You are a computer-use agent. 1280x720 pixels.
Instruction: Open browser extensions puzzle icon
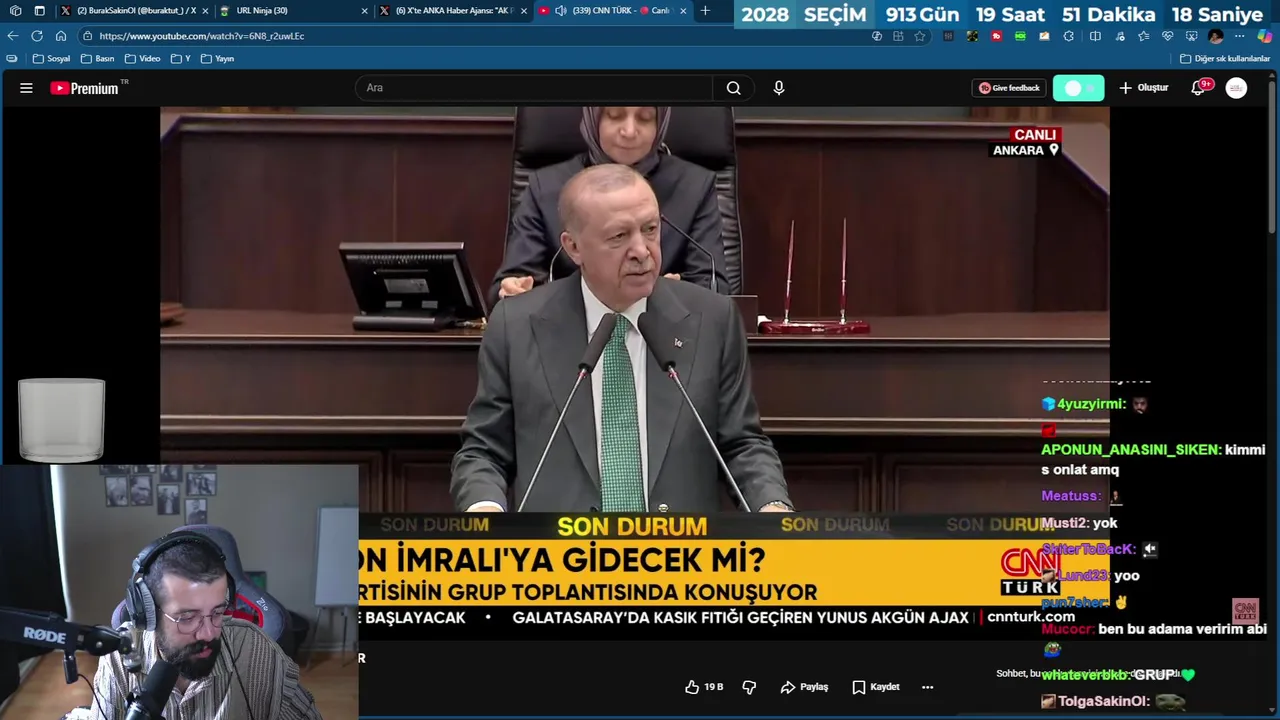coord(1068,36)
